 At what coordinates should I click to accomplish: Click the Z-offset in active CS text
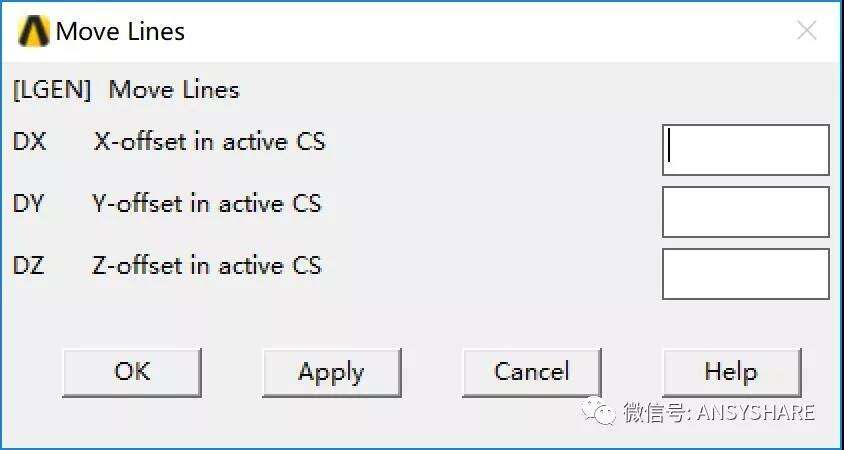(x=207, y=266)
